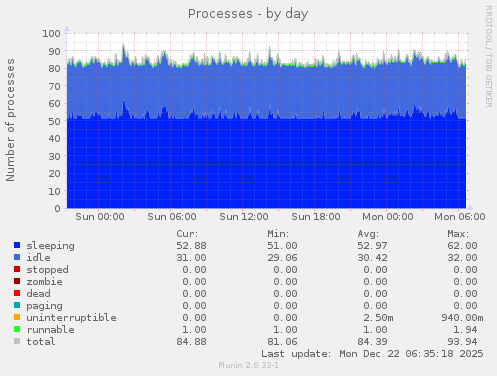Click the runnable legend color swatch
Viewport: 497px width, 376px height.
click(17, 329)
